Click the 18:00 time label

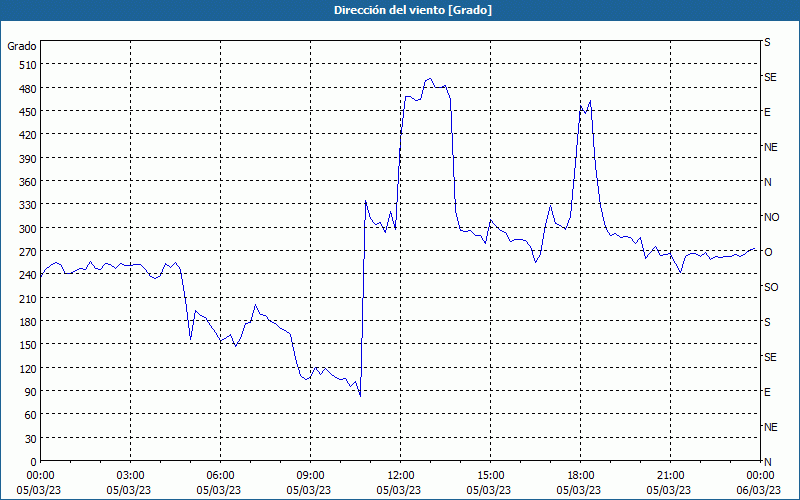tap(580, 476)
